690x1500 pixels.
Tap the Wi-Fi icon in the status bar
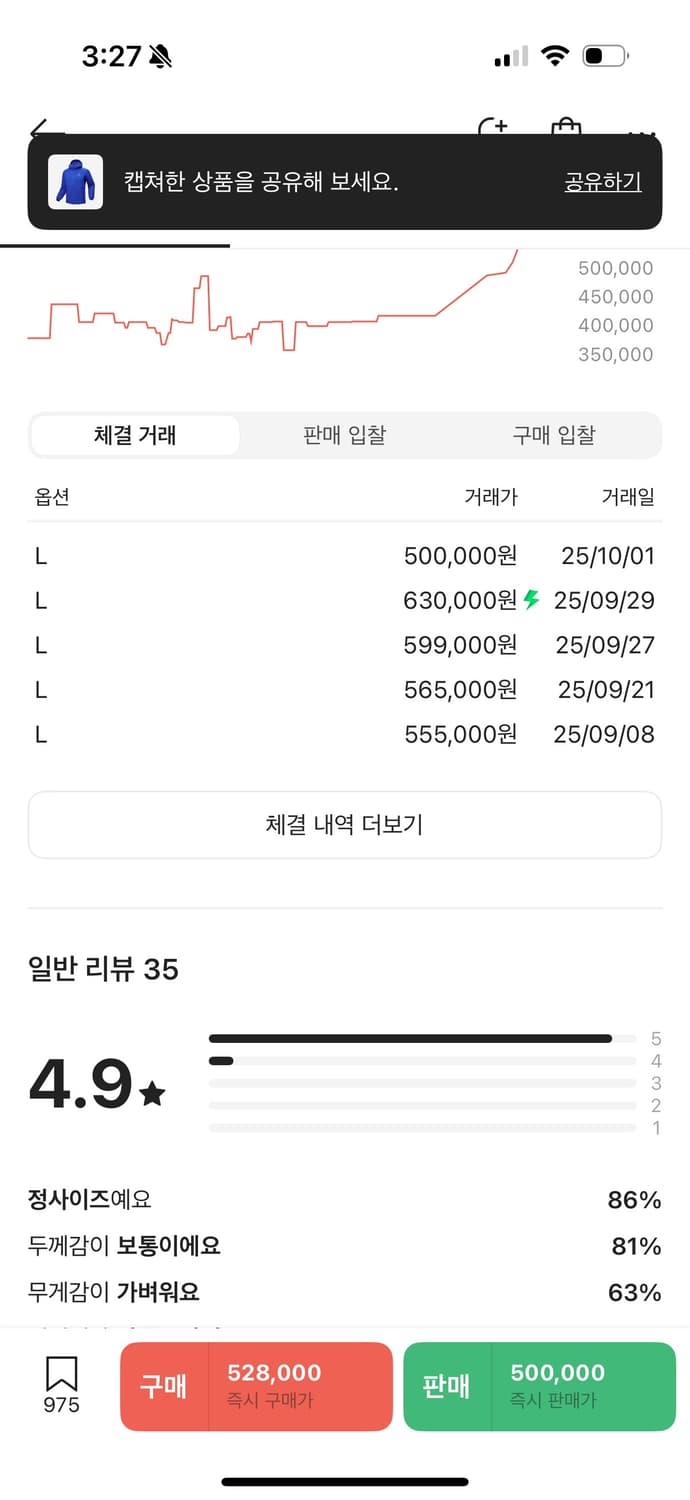tap(555, 56)
